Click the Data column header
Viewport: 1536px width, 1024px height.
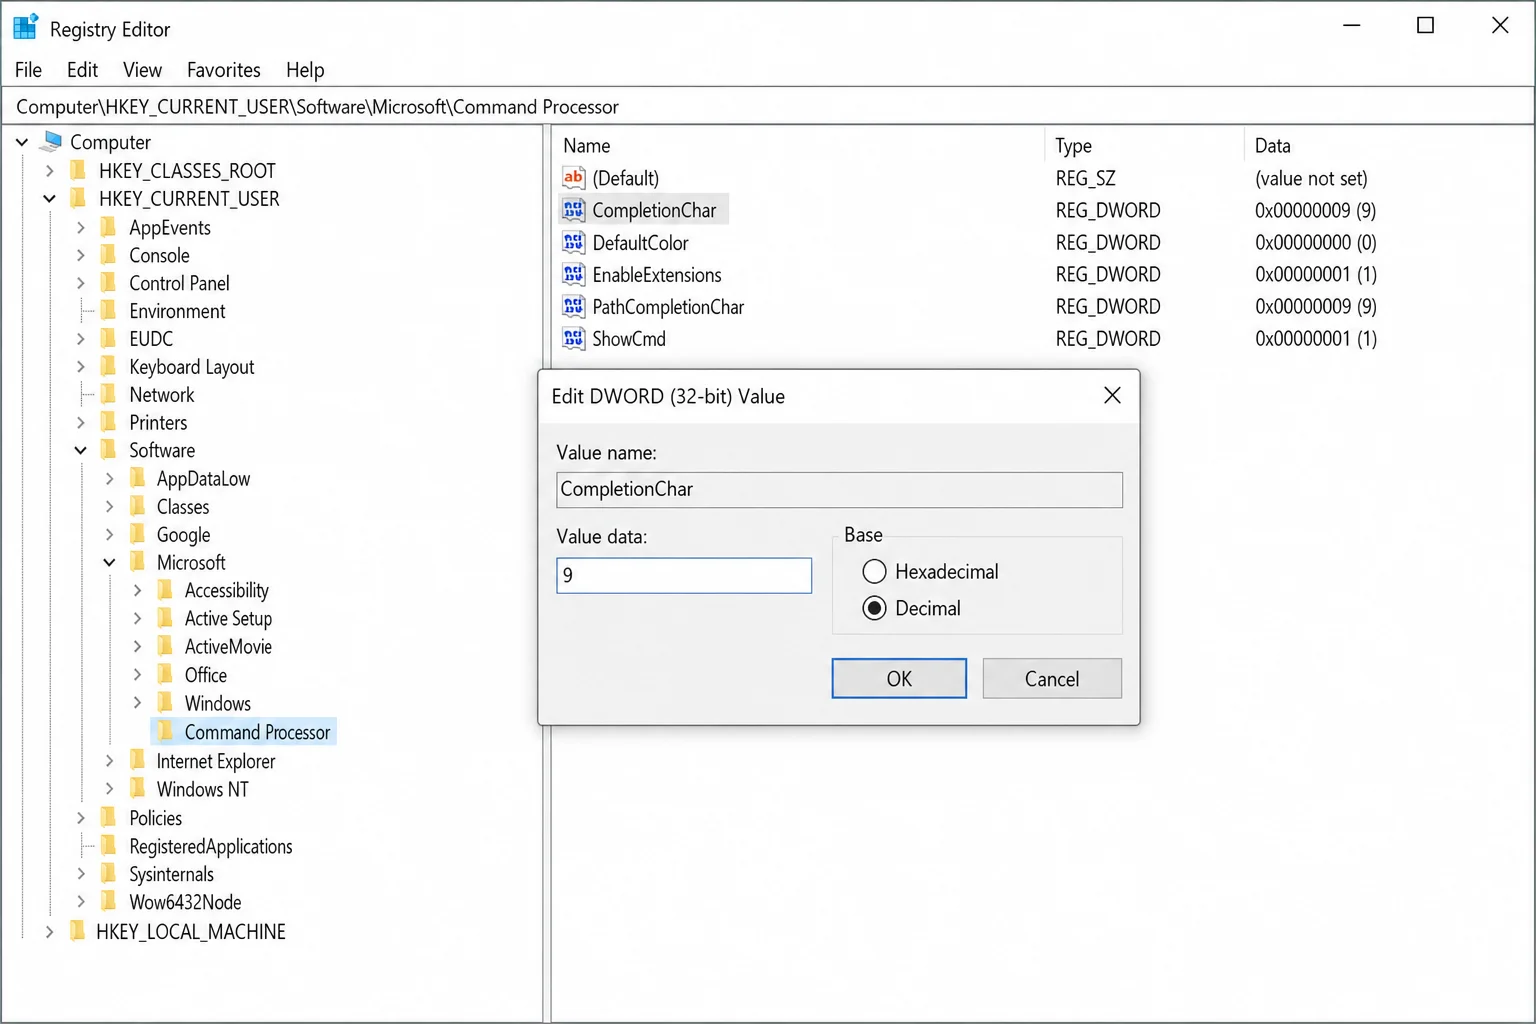[1388, 146]
